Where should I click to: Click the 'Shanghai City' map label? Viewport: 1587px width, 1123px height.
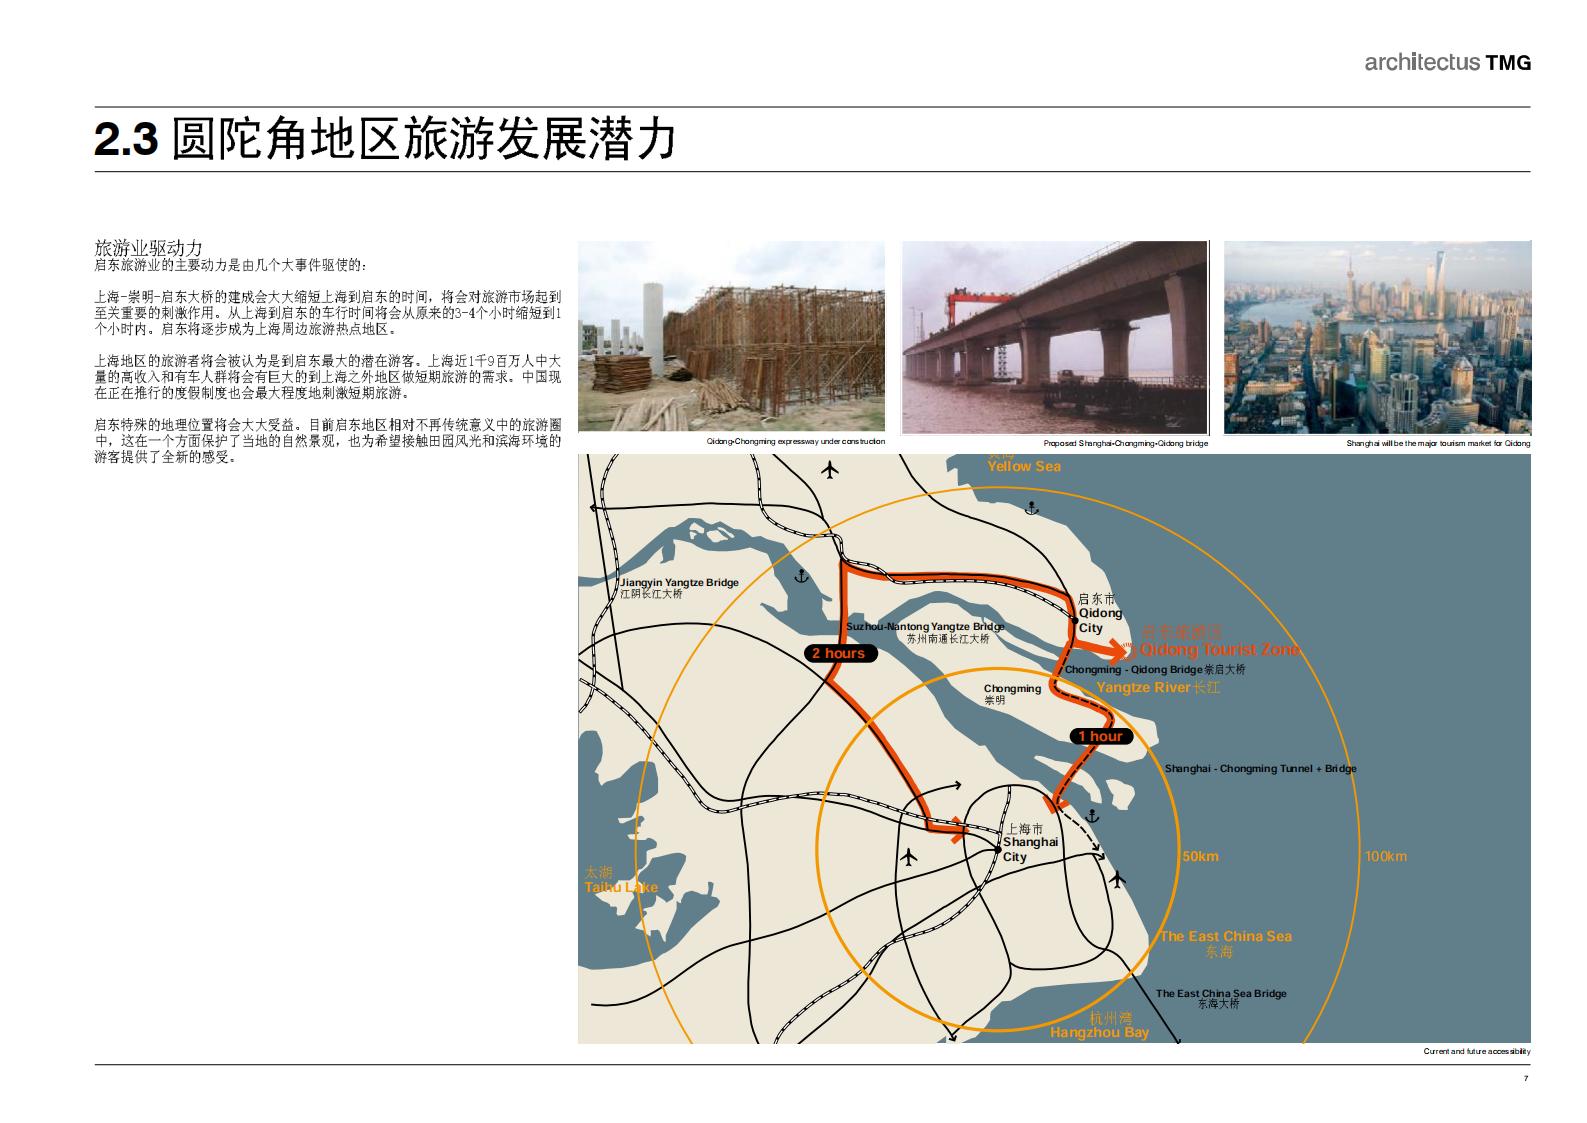pyautogui.click(x=1030, y=849)
